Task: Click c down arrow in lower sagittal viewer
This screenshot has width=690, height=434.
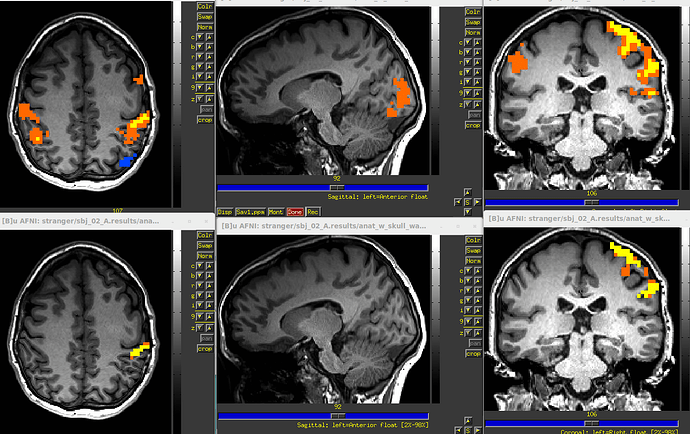Action: (468, 271)
